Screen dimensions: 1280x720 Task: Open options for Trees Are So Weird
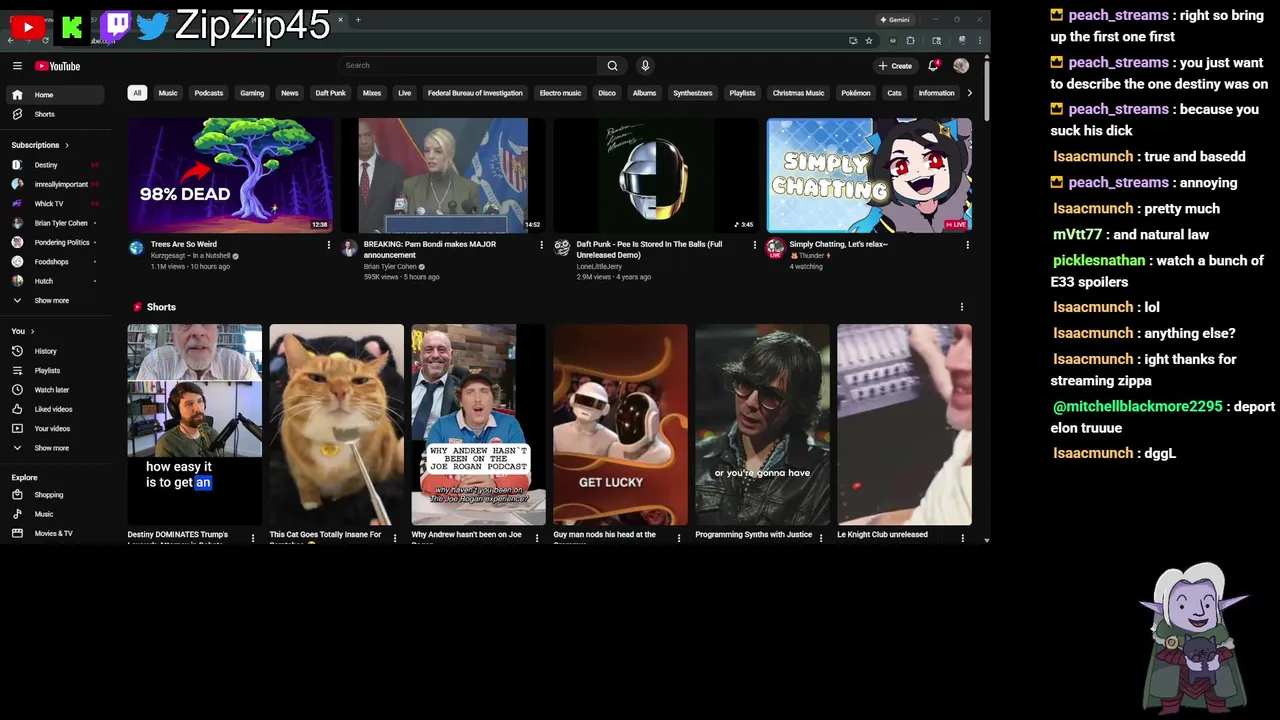click(328, 245)
